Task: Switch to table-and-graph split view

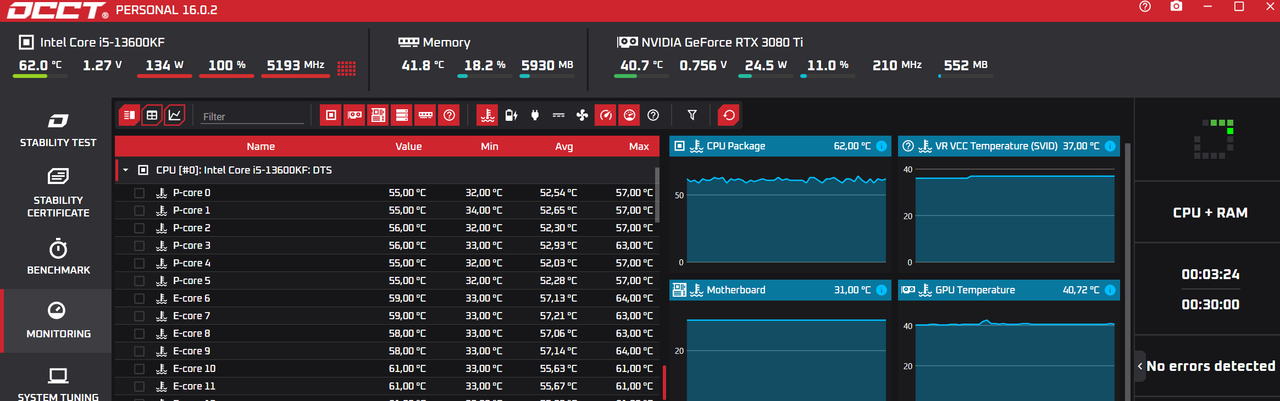Action: 129,115
